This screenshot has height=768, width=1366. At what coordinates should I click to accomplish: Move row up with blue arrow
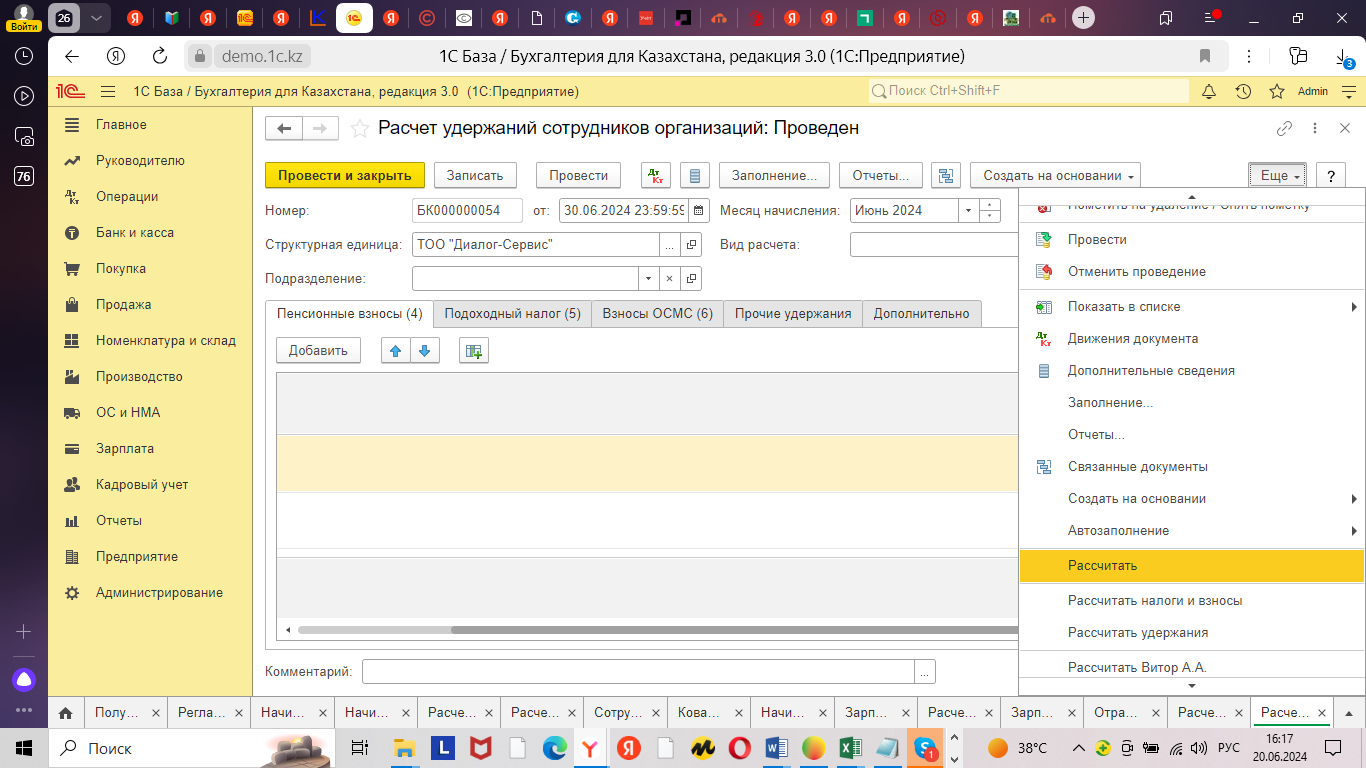[x=396, y=351]
